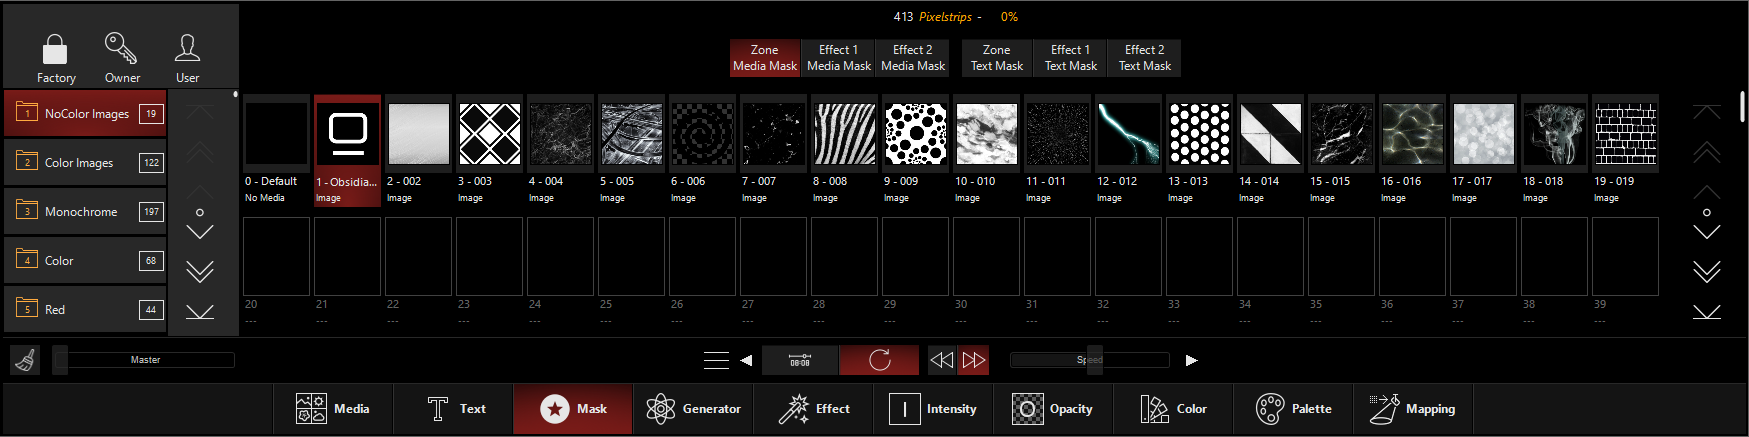The height and width of the screenshot is (437, 1749).
Task: Select mask image 5 - 005
Action: [632, 150]
